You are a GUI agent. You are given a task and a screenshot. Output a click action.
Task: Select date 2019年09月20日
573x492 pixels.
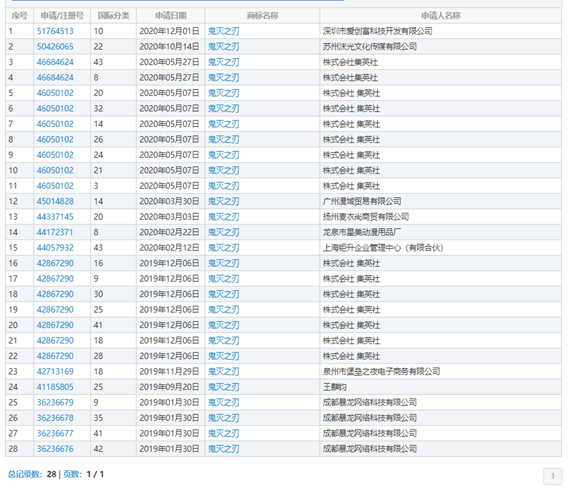coord(169,387)
